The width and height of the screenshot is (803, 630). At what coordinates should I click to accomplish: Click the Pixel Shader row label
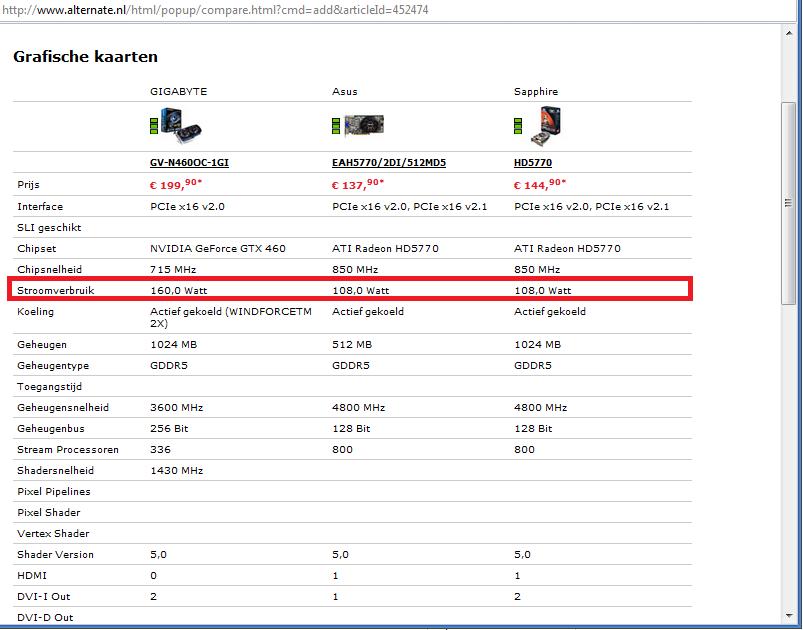pos(49,513)
